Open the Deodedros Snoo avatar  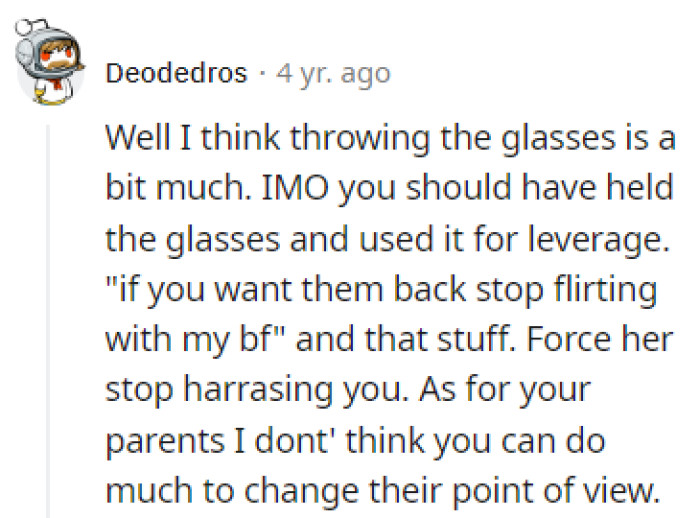pyautogui.click(x=50, y=63)
